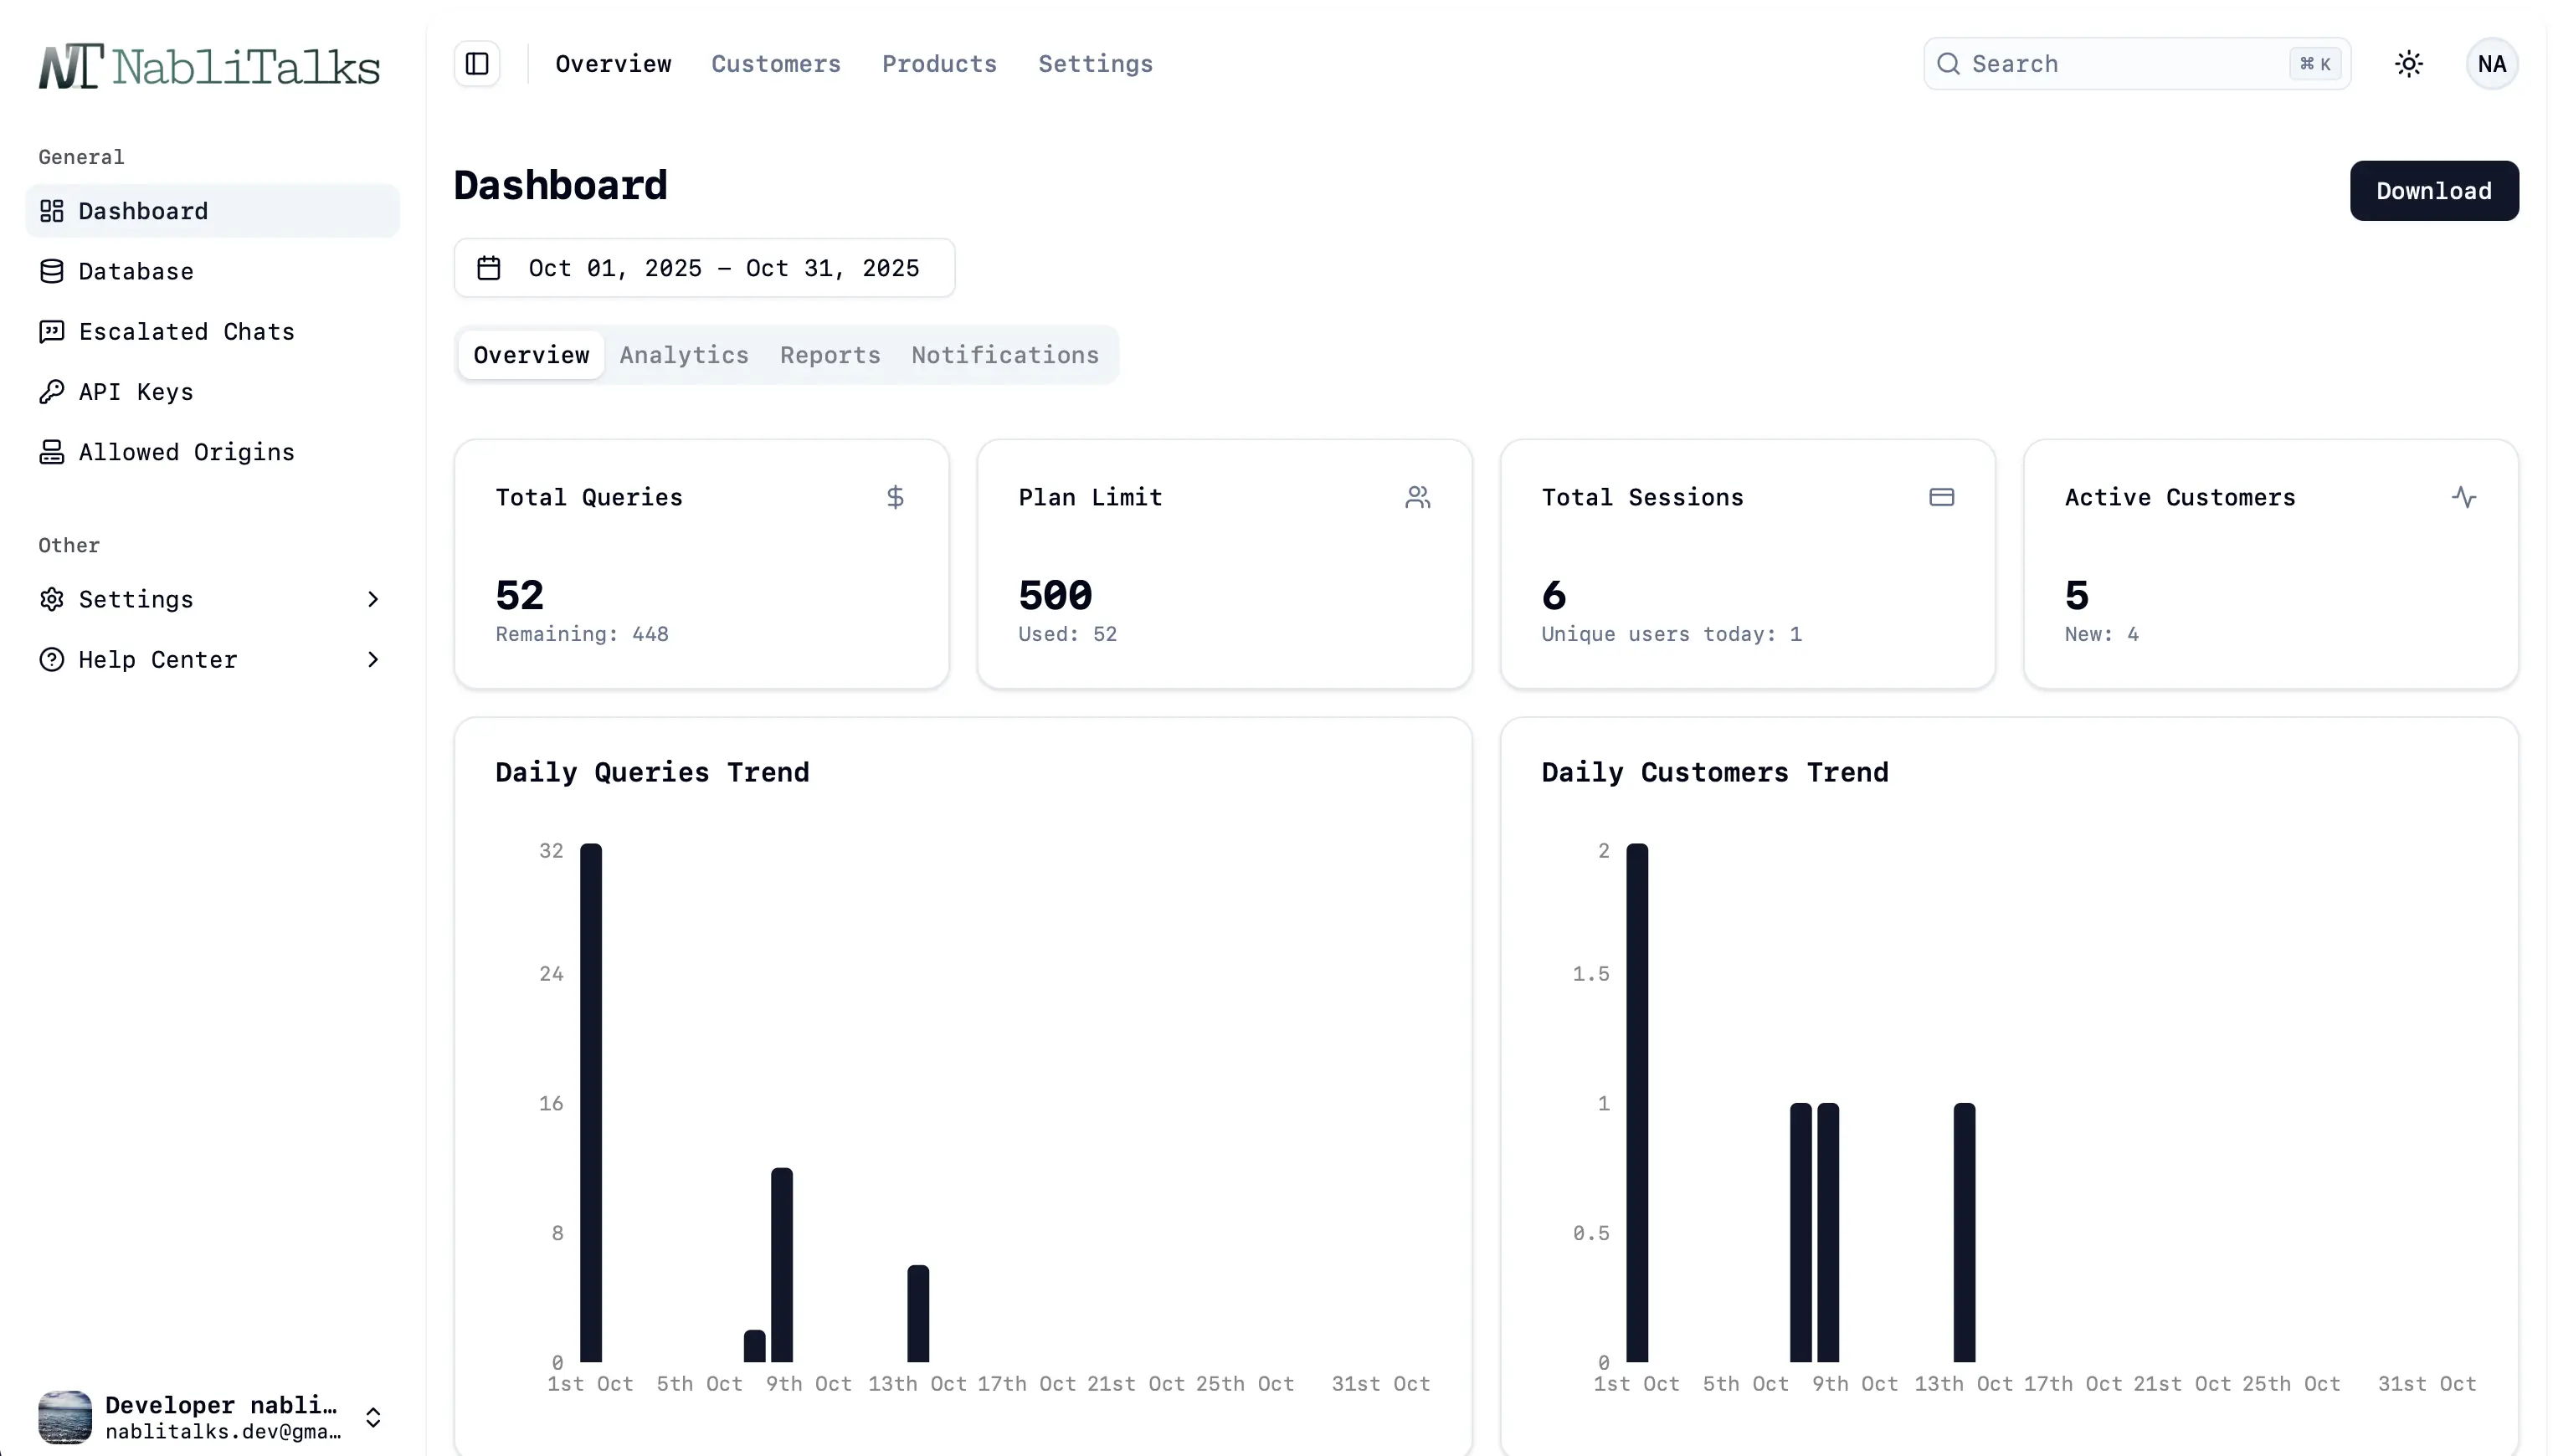Open the API Keys section
The width and height of the screenshot is (2553, 1456).
pos(136,392)
